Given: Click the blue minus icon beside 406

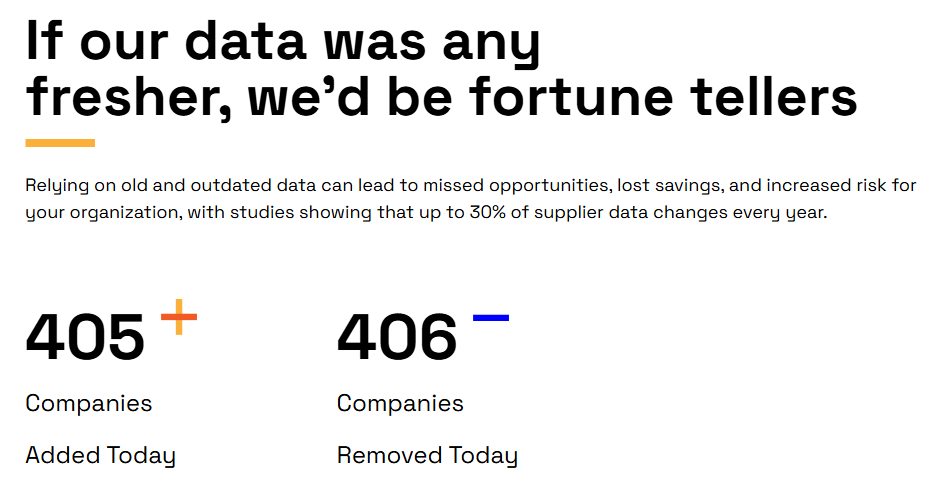Looking at the screenshot, I should [x=490, y=318].
